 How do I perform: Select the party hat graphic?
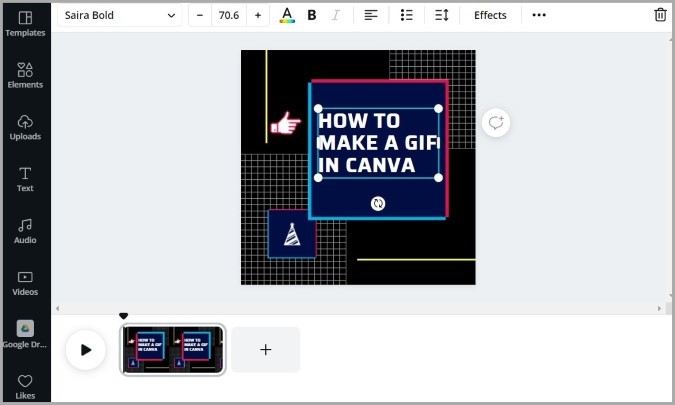pyautogui.click(x=292, y=235)
